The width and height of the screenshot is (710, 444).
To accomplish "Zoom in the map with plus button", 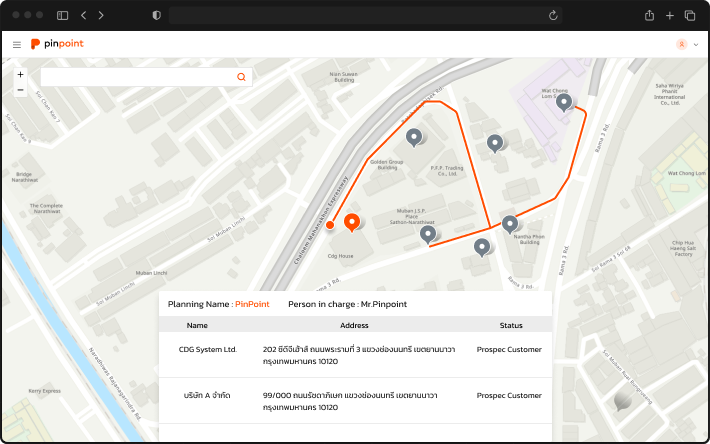I will [20, 75].
